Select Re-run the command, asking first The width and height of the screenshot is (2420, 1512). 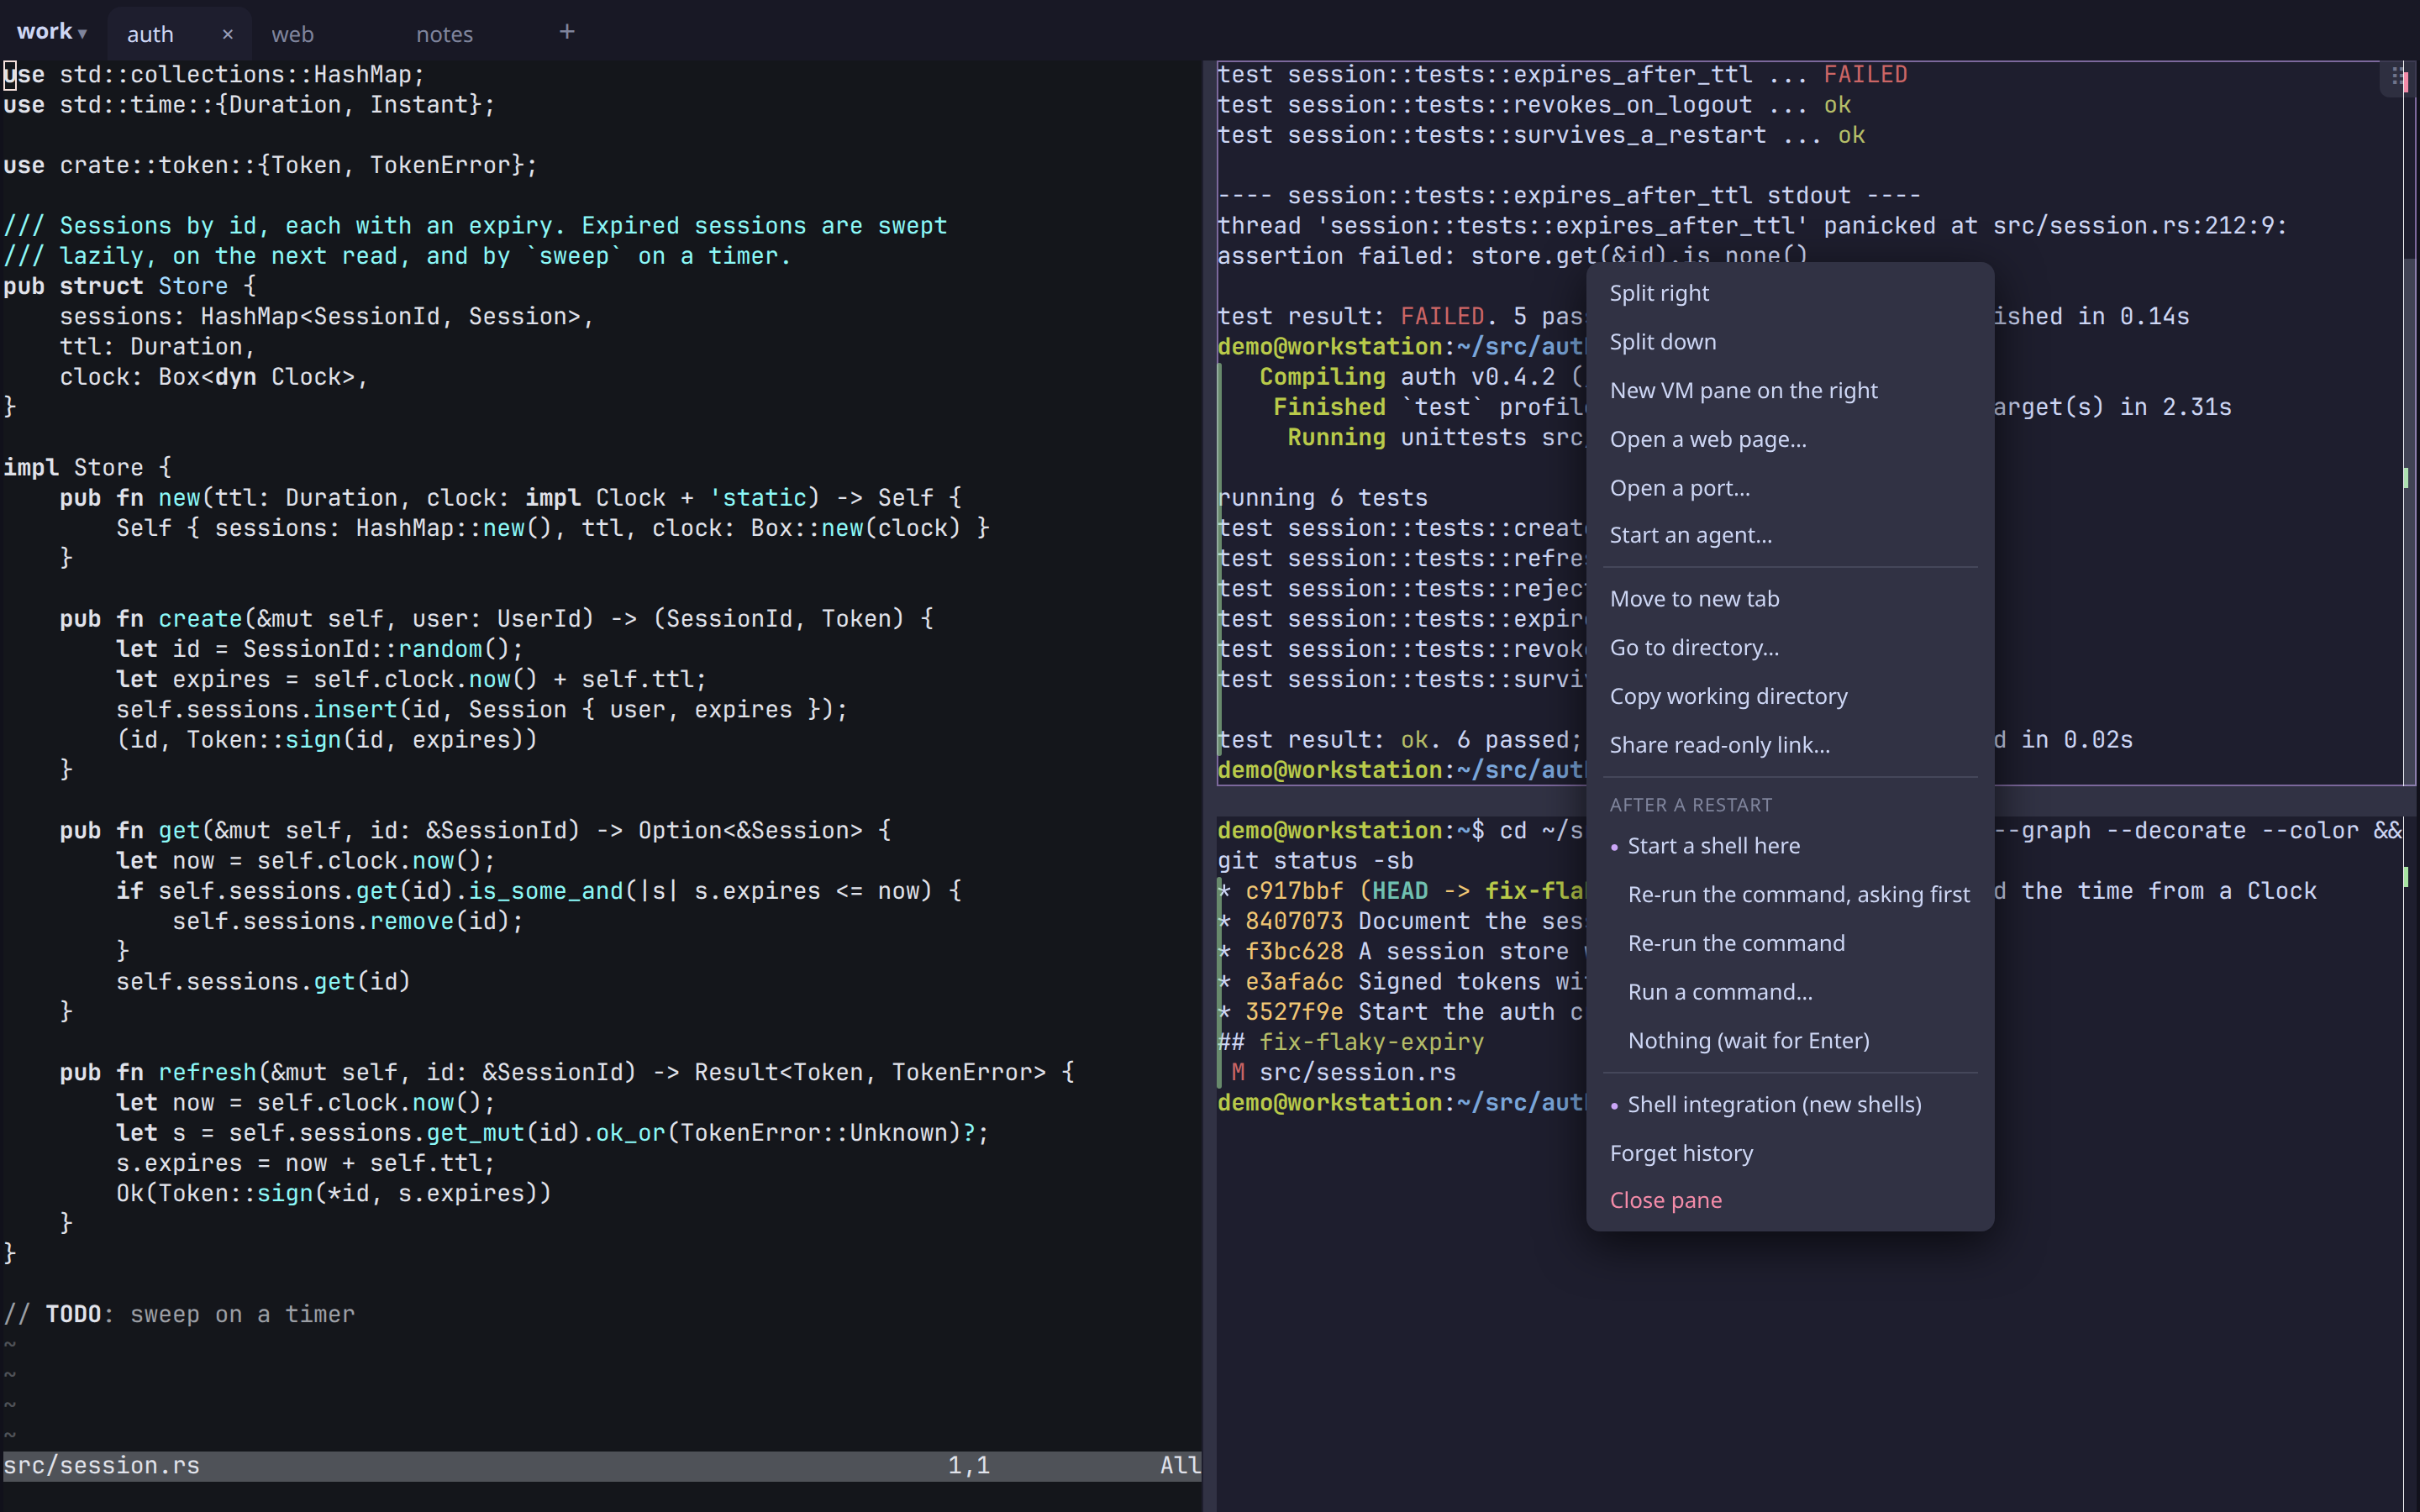coord(1790,895)
